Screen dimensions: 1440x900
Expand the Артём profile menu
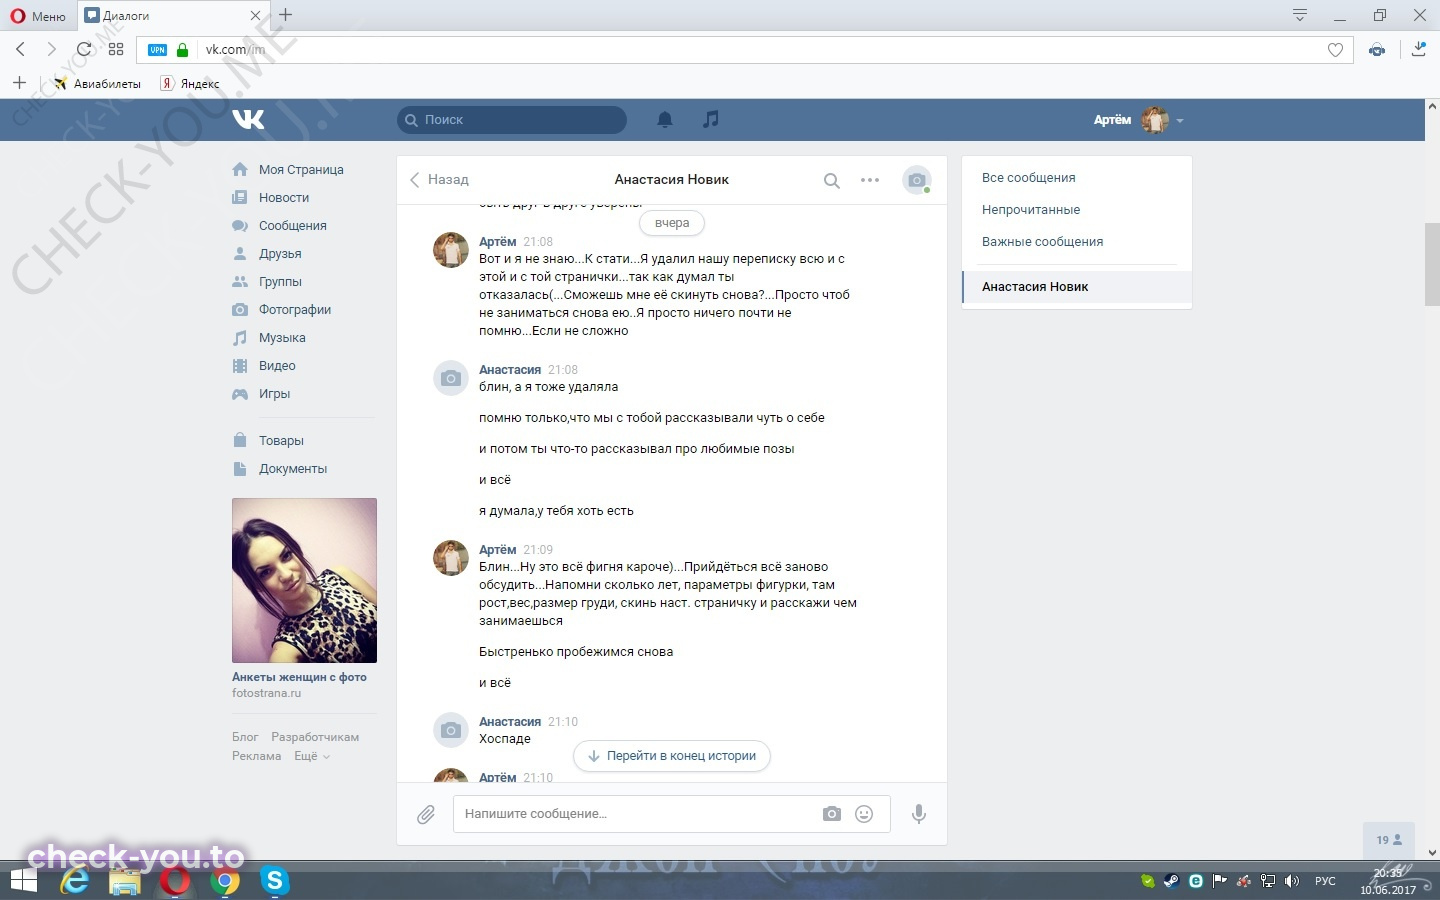tap(1138, 120)
